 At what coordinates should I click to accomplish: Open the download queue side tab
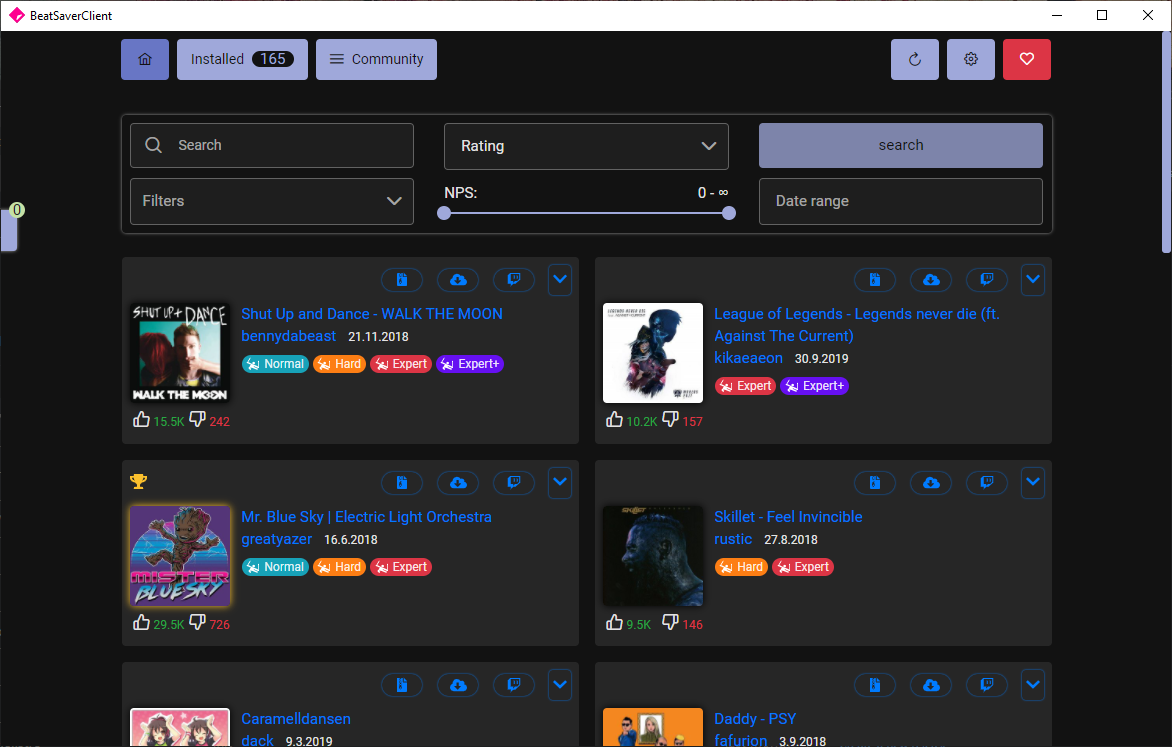(x=9, y=229)
